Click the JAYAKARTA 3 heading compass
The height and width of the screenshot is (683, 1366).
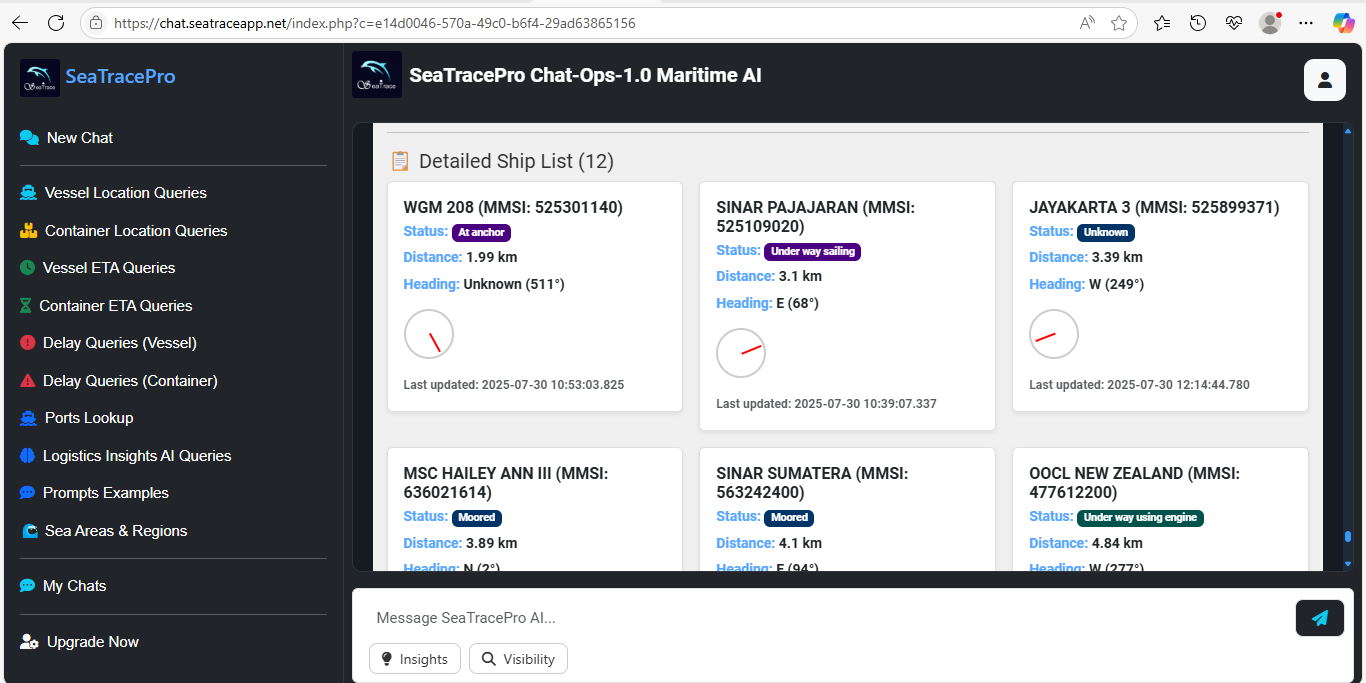[1054, 334]
